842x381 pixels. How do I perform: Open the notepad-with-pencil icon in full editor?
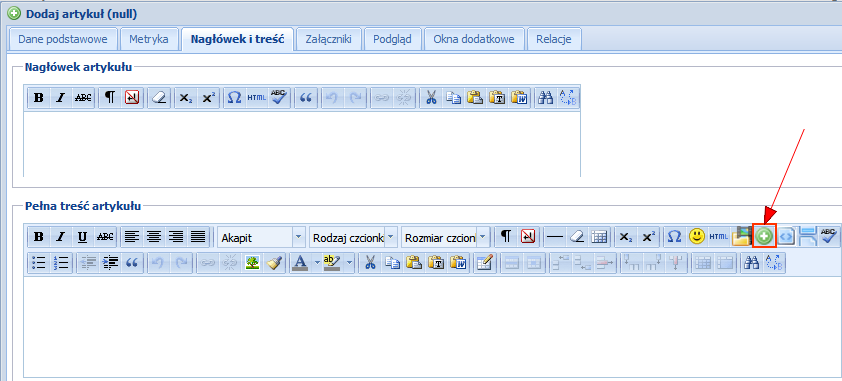pos(484,262)
